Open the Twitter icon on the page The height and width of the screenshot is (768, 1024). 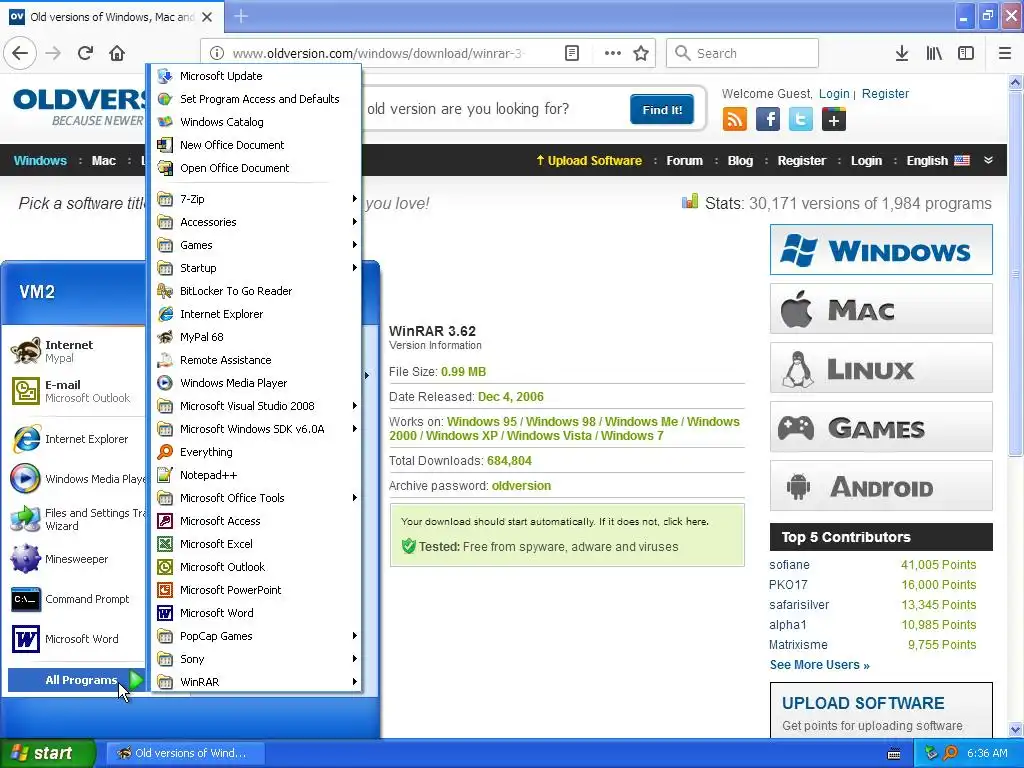pos(801,120)
